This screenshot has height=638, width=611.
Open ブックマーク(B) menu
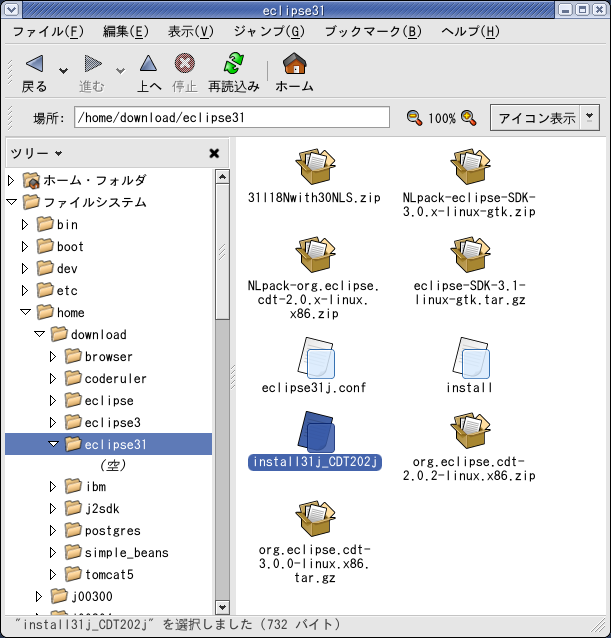[x=373, y=32]
